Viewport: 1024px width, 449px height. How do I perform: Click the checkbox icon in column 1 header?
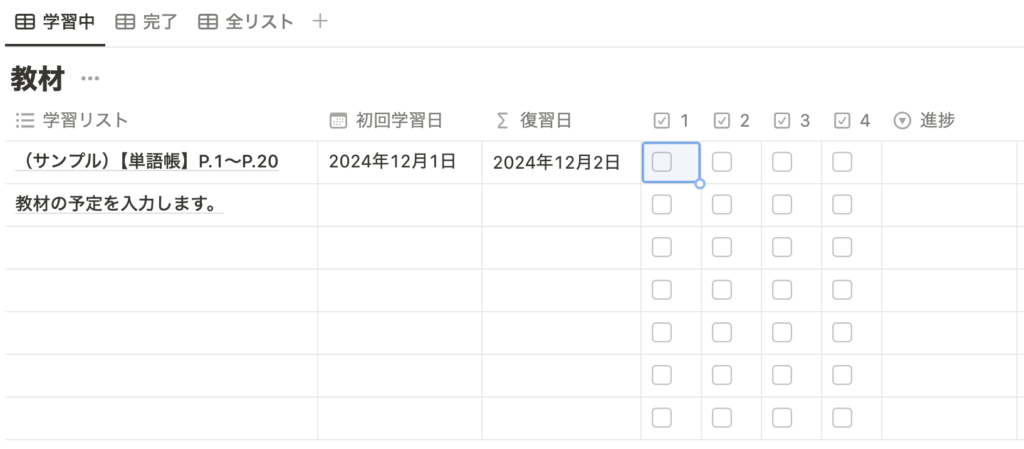[x=662, y=121]
